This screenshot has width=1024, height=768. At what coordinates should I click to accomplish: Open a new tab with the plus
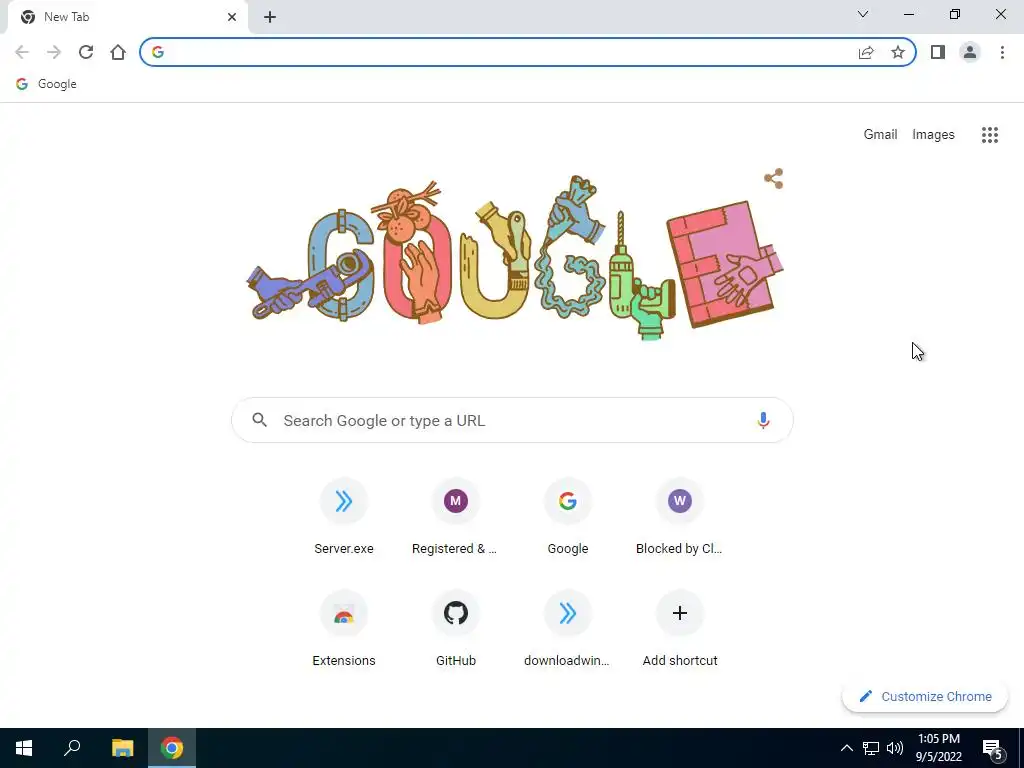point(270,17)
